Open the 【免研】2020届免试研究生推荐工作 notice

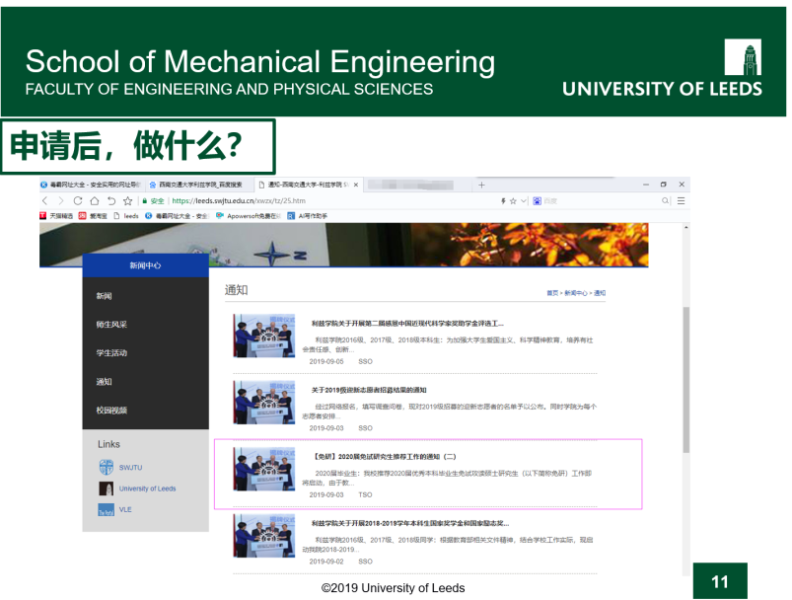click(385, 457)
